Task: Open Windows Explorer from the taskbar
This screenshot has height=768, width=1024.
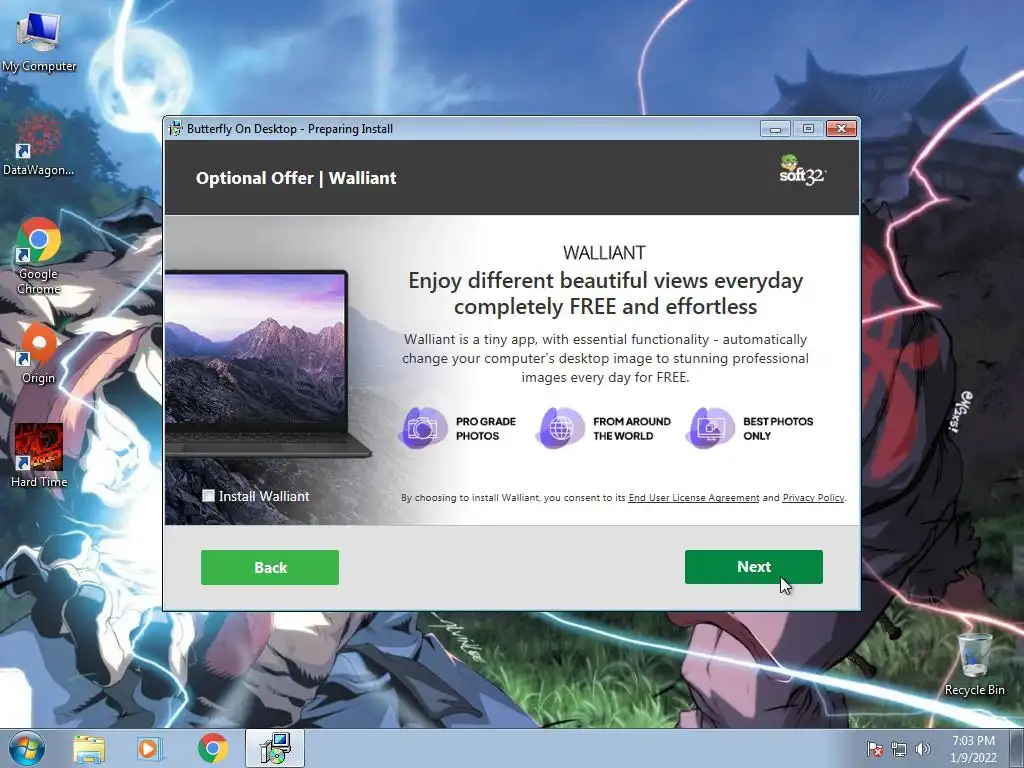Action: pos(89,748)
